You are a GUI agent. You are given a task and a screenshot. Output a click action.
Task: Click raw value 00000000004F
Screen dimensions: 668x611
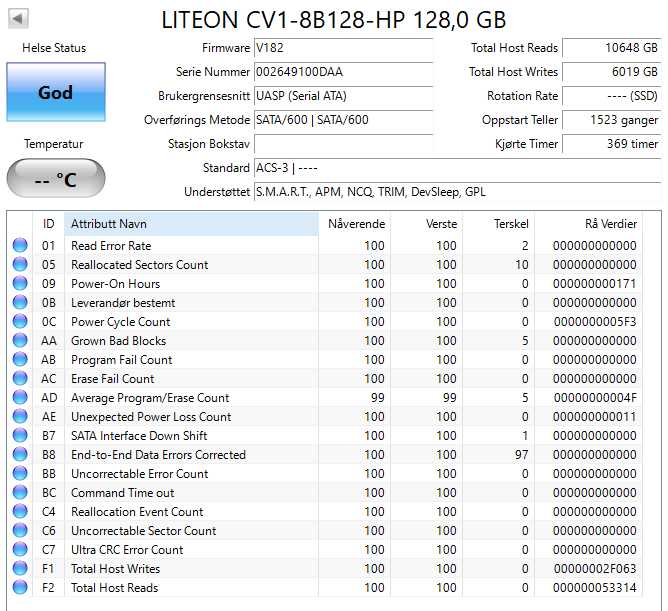(x=595, y=398)
